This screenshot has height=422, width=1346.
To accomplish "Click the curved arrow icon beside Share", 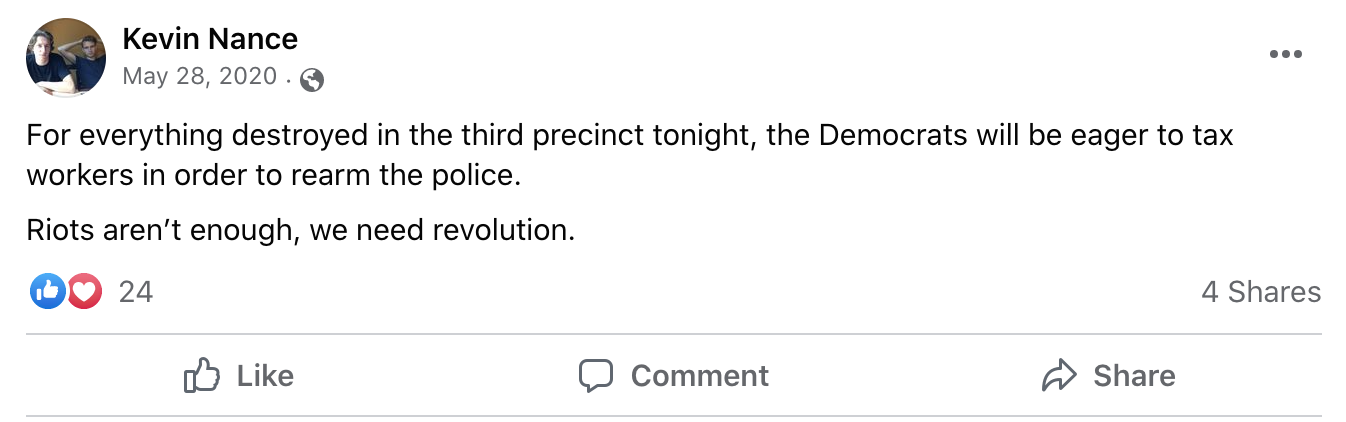I will [x=1059, y=376].
